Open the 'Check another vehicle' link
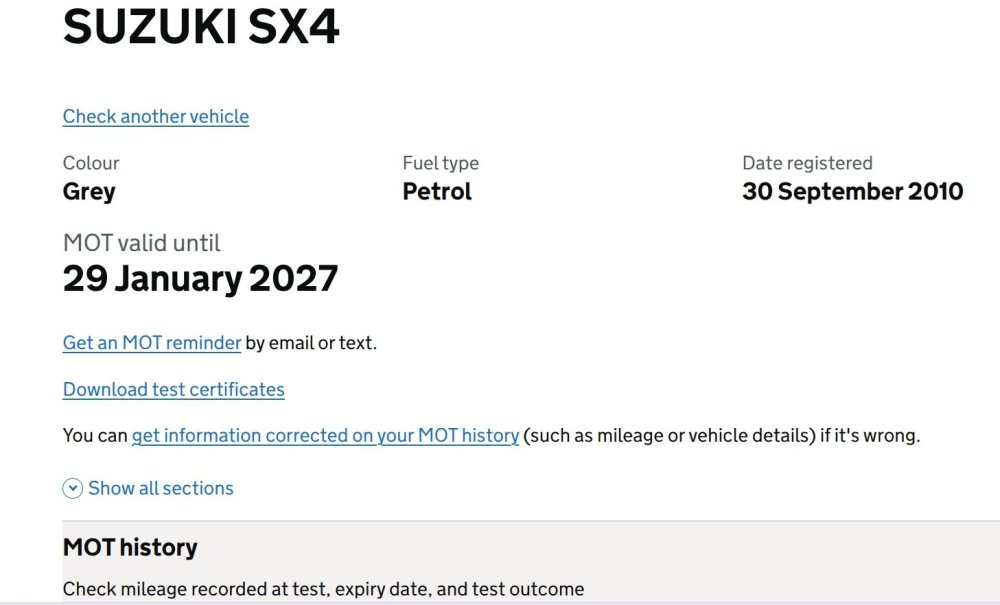The image size is (1000, 605). [156, 117]
